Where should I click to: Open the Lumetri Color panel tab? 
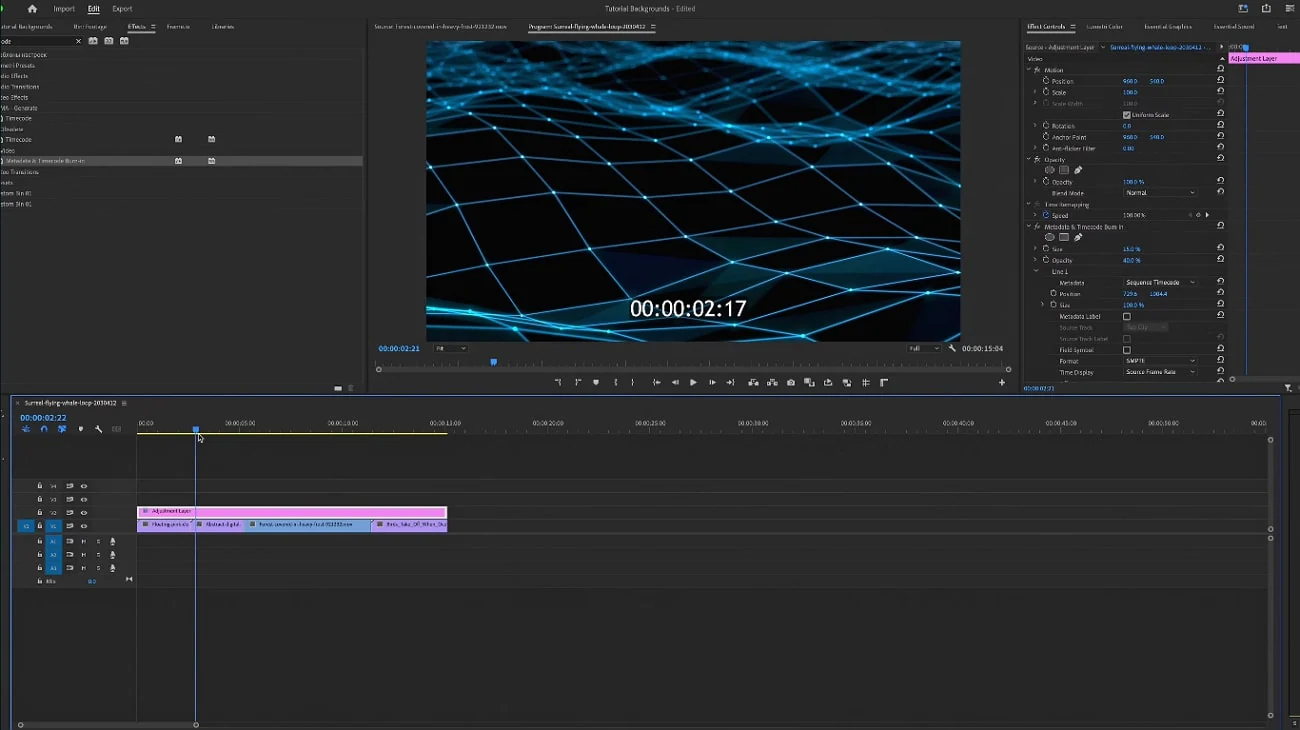1104,26
